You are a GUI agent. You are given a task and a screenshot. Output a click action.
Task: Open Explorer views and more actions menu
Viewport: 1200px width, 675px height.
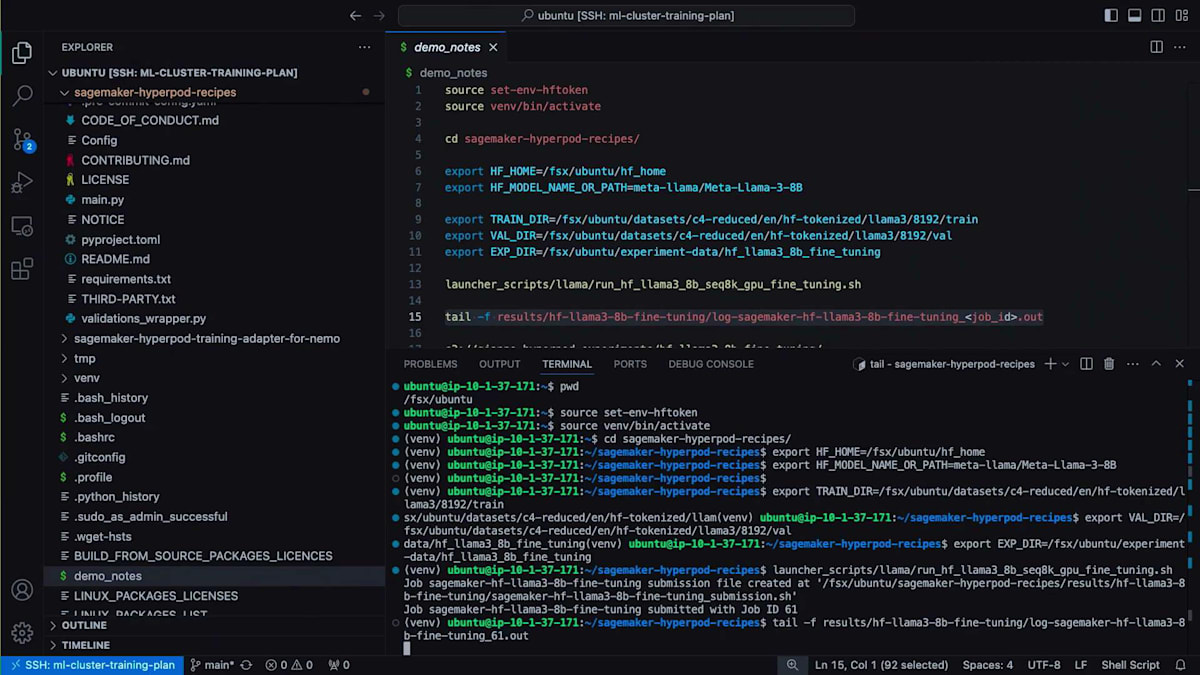(x=364, y=47)
